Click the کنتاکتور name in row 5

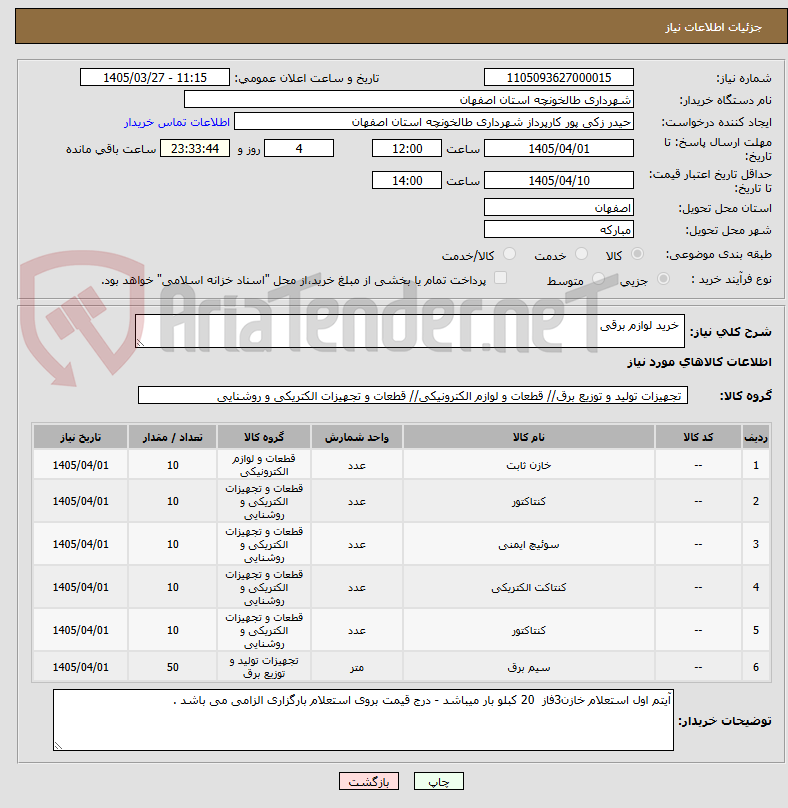pyautogui.click(x=529, y=630)
